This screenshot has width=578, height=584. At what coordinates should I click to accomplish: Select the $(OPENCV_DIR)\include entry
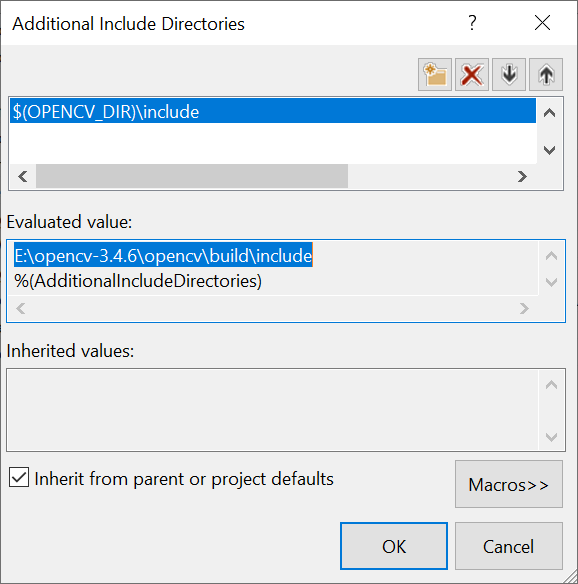point(273,111)
